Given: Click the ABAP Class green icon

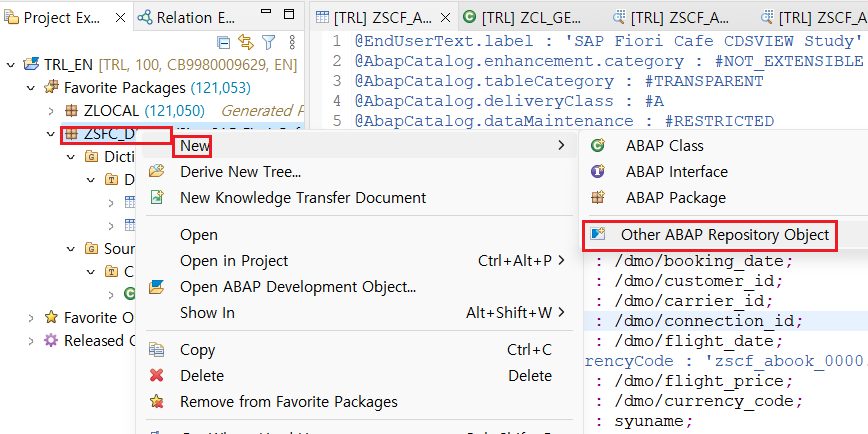Looking at the screenshot, I should click(x=598, y=146).
